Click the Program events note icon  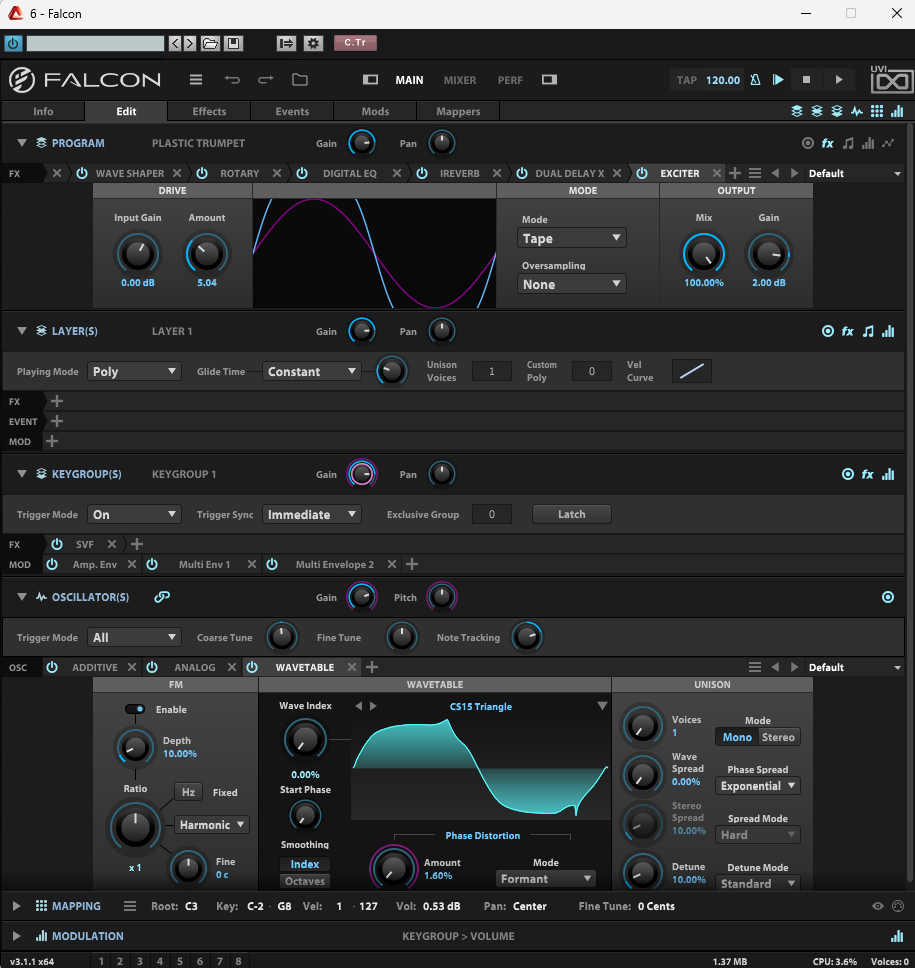[x=848, y=143]
